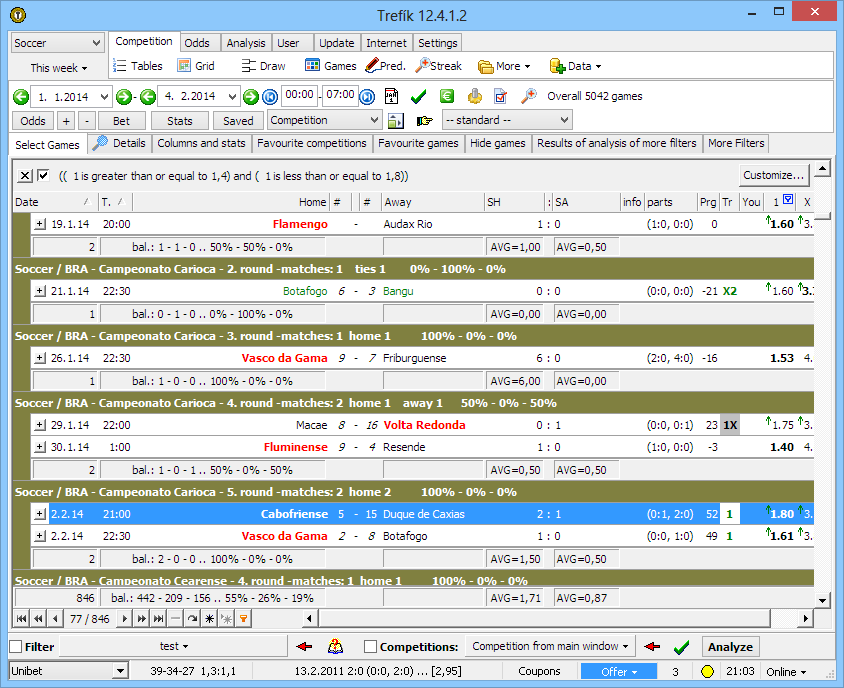Open the Details tab
This screenshot has width=844, height=688.
pyautogui.click(x=119, y=143)
